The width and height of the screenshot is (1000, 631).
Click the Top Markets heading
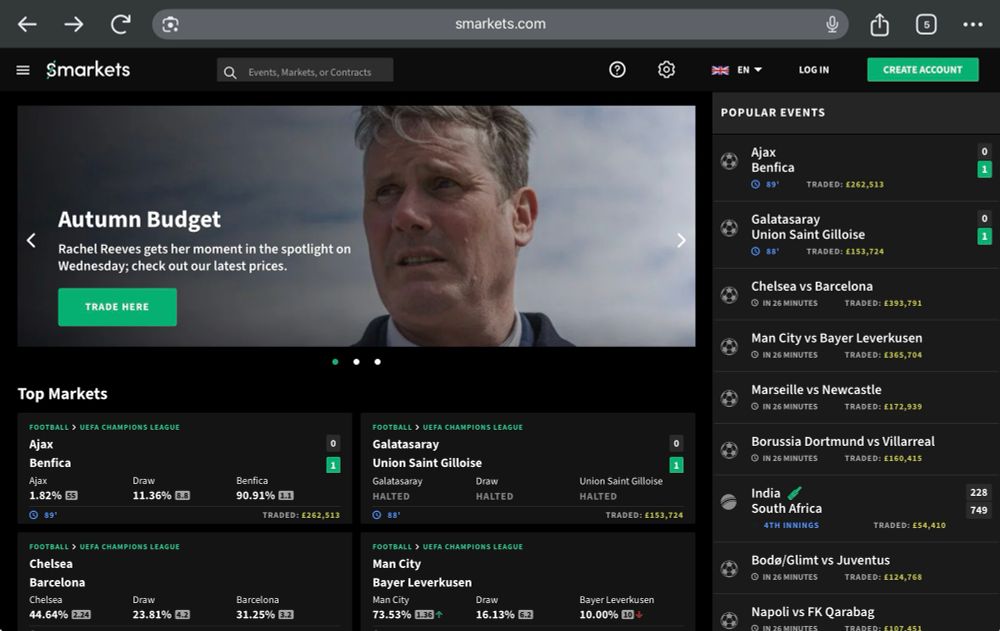(x=62, y=394)
